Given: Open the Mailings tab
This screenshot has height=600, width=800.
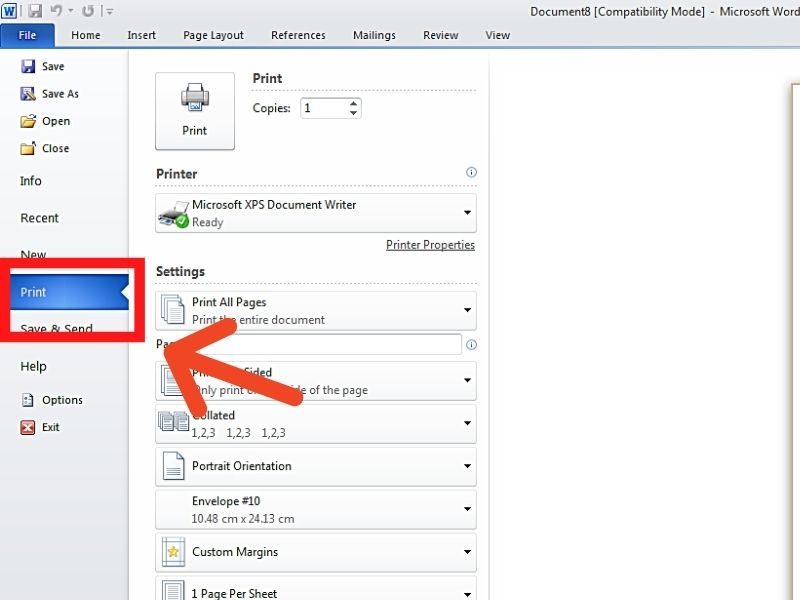Looking at the screenshot, I should tap(374, 35).
